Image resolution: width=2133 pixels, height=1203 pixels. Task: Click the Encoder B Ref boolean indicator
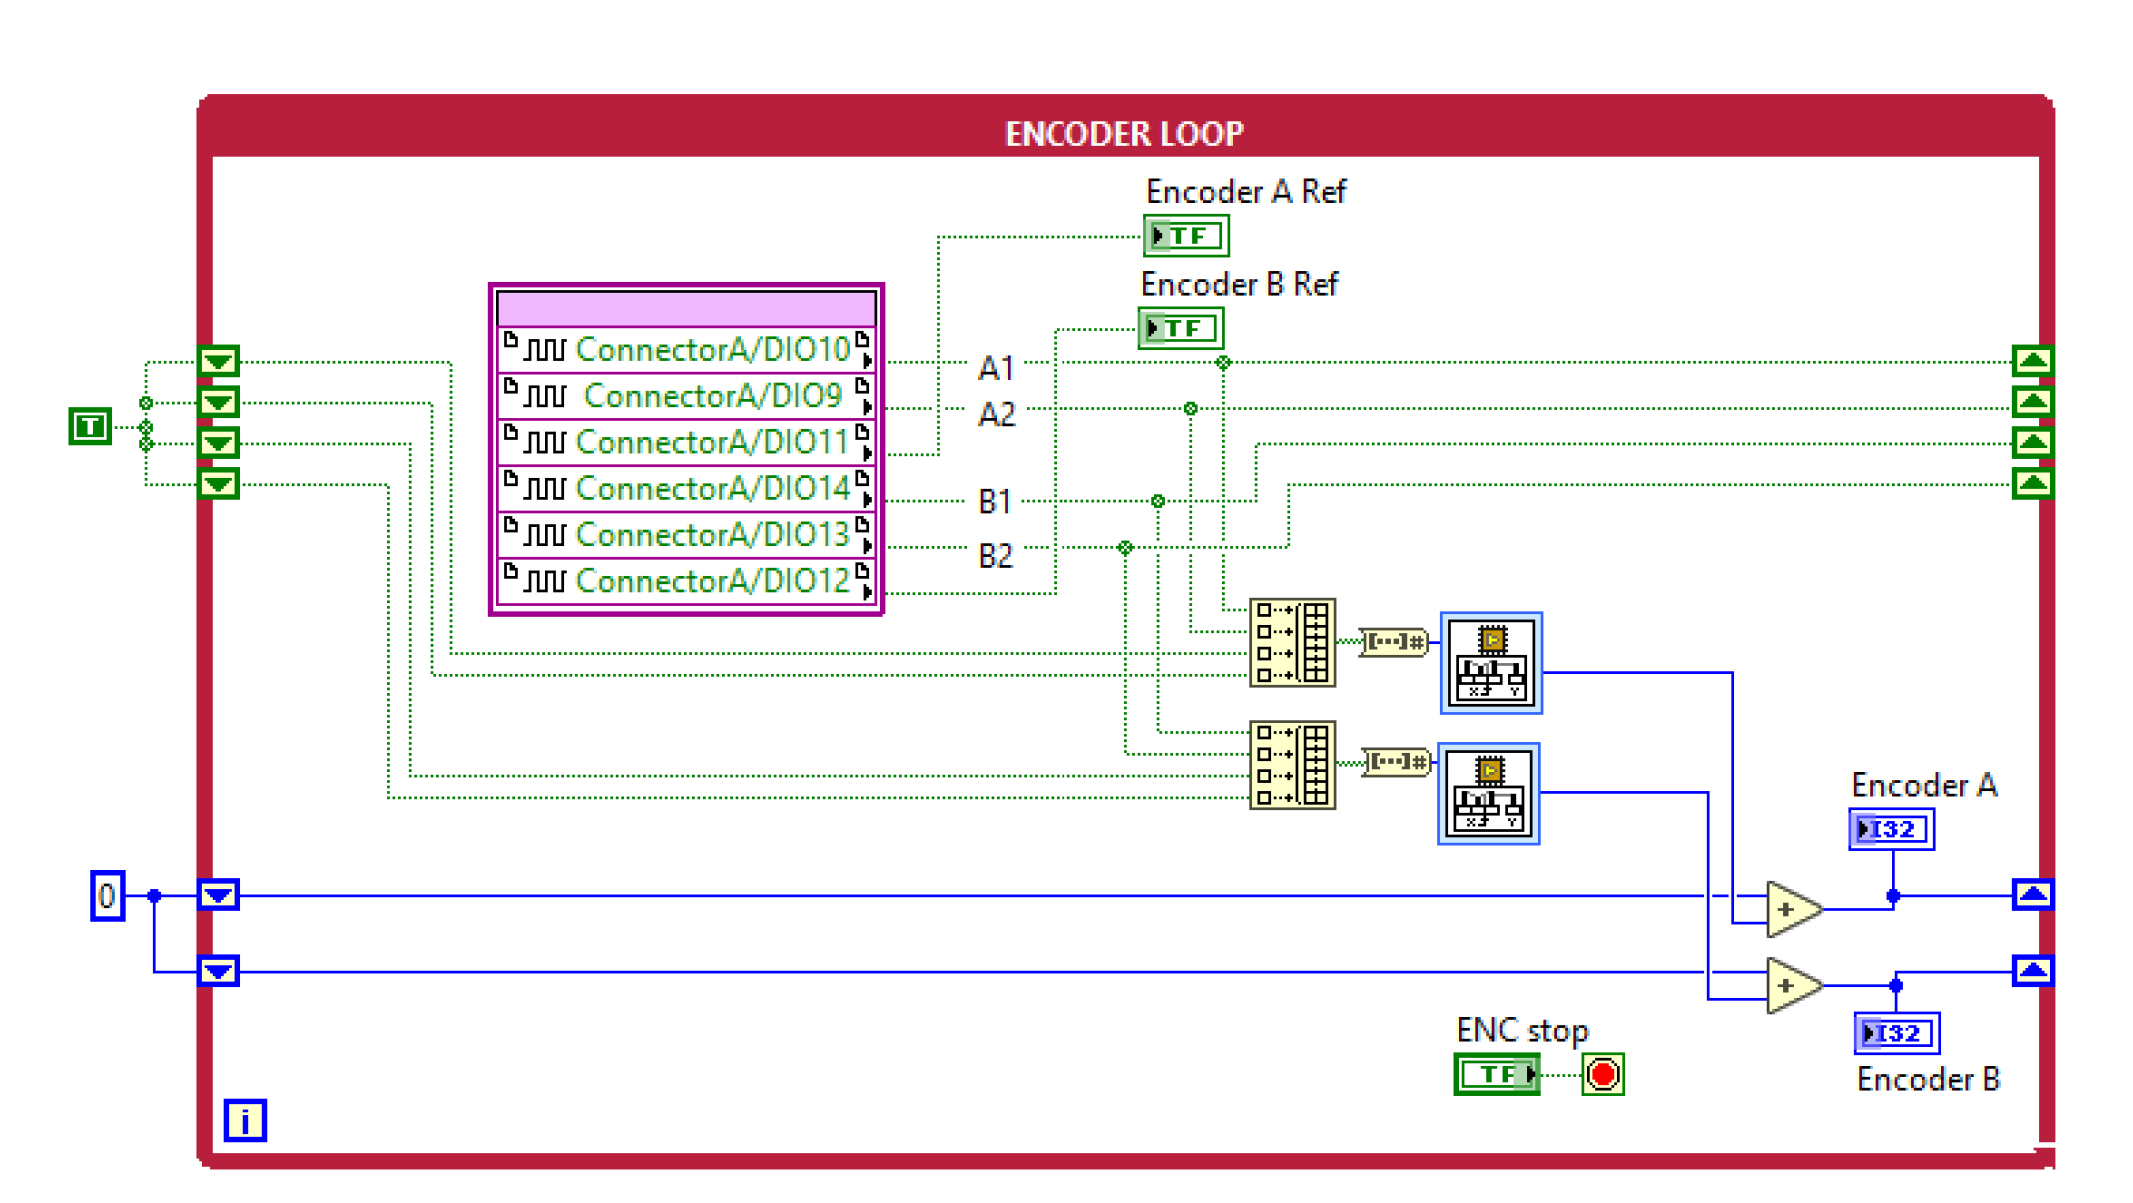pyautogui.click(x=1181, y=328)
